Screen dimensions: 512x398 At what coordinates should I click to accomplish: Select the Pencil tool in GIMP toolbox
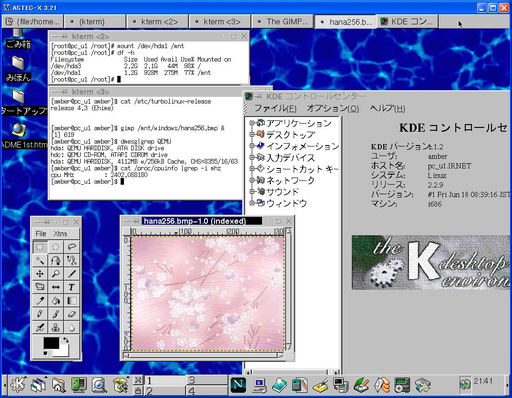40,314
